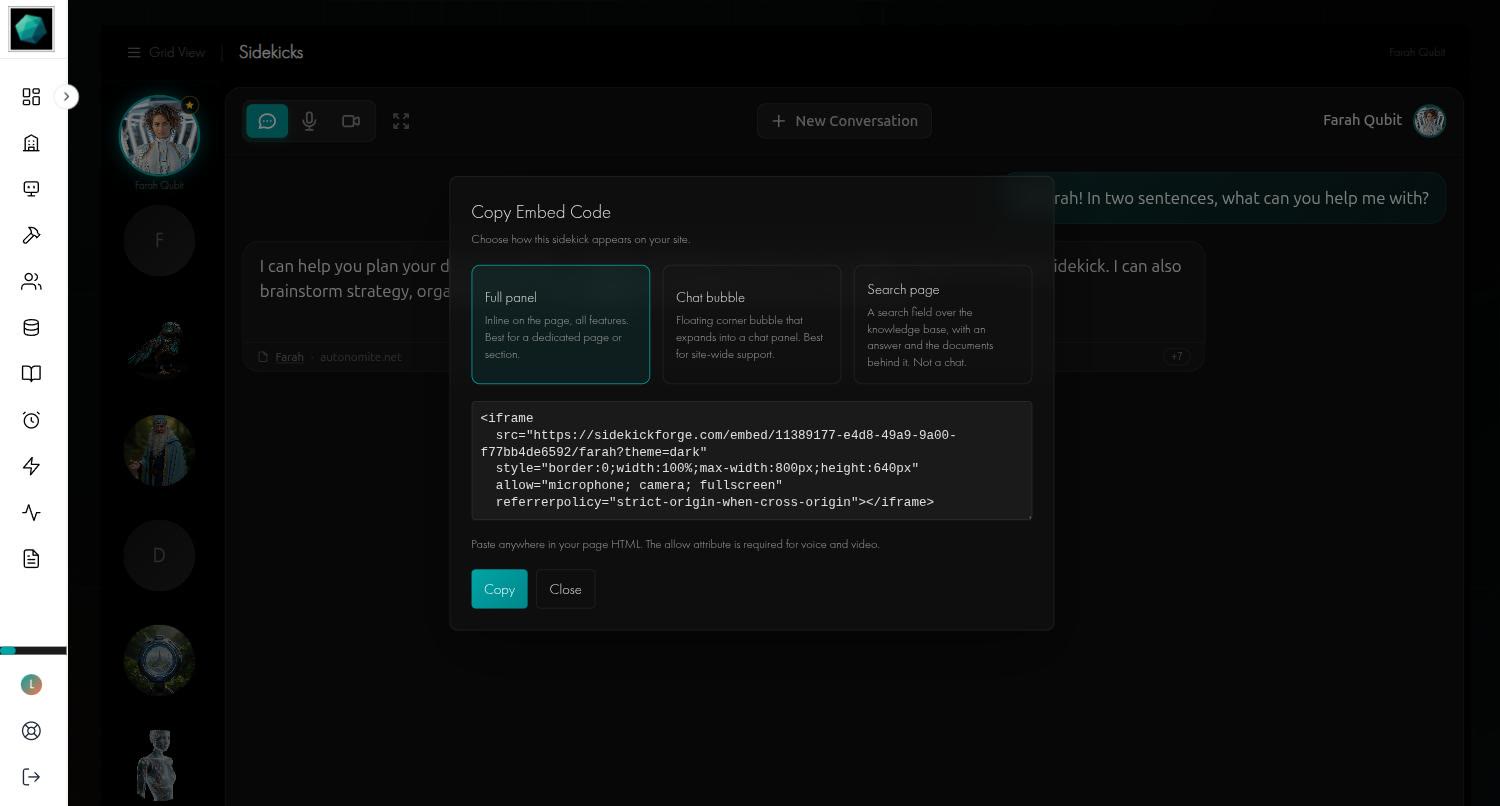Image resolution: width=1500 pixels, height=806 pixels.
Task: Select the sidekick avatar labeled D
Action: coord(159,555)
